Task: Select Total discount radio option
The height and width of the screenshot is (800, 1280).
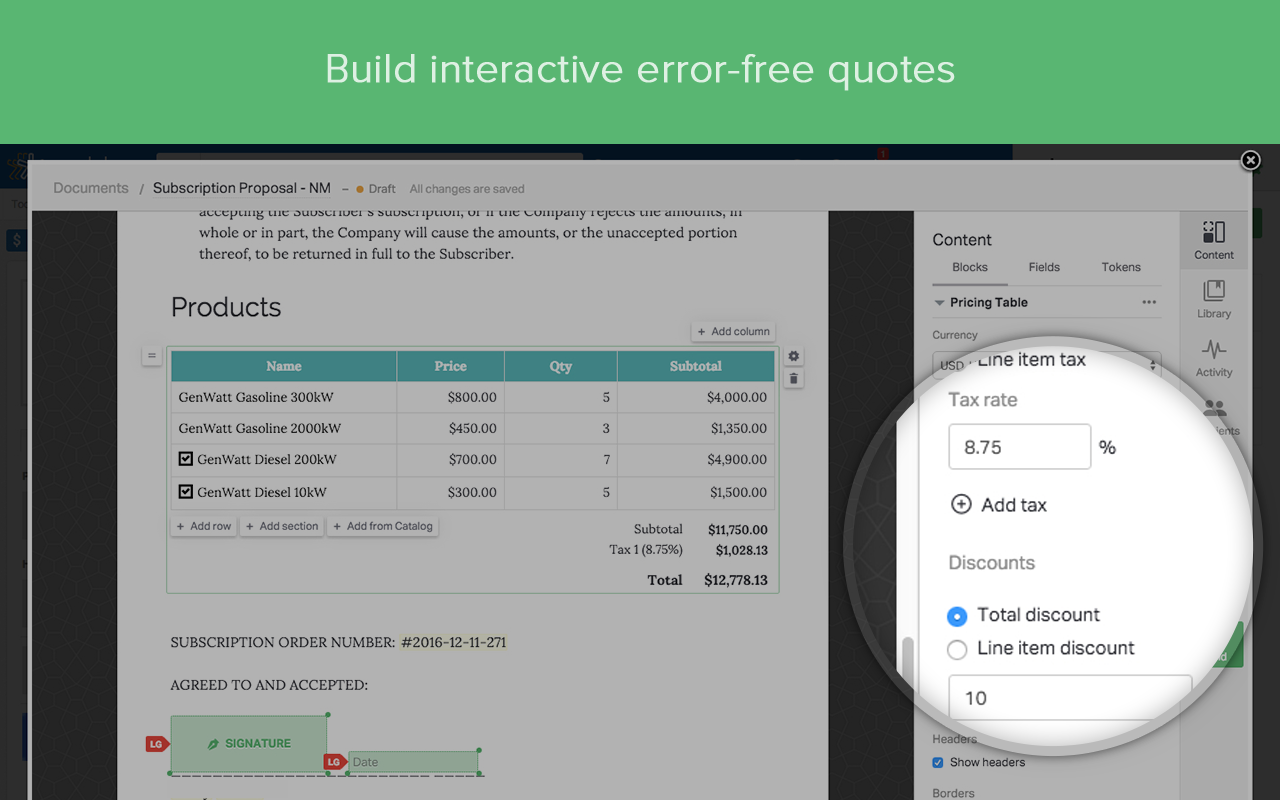Action: [957, 616]
